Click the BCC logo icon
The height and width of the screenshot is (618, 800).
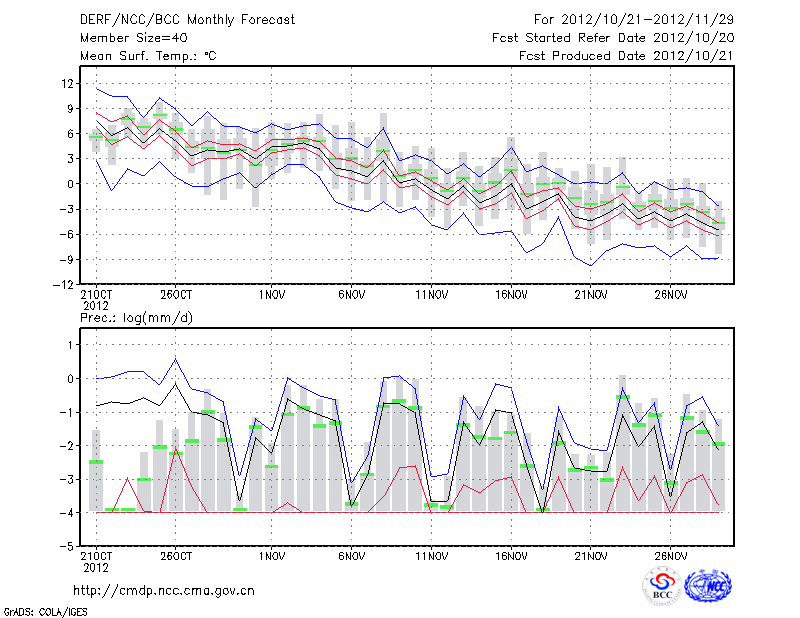[x=662, y=586]
